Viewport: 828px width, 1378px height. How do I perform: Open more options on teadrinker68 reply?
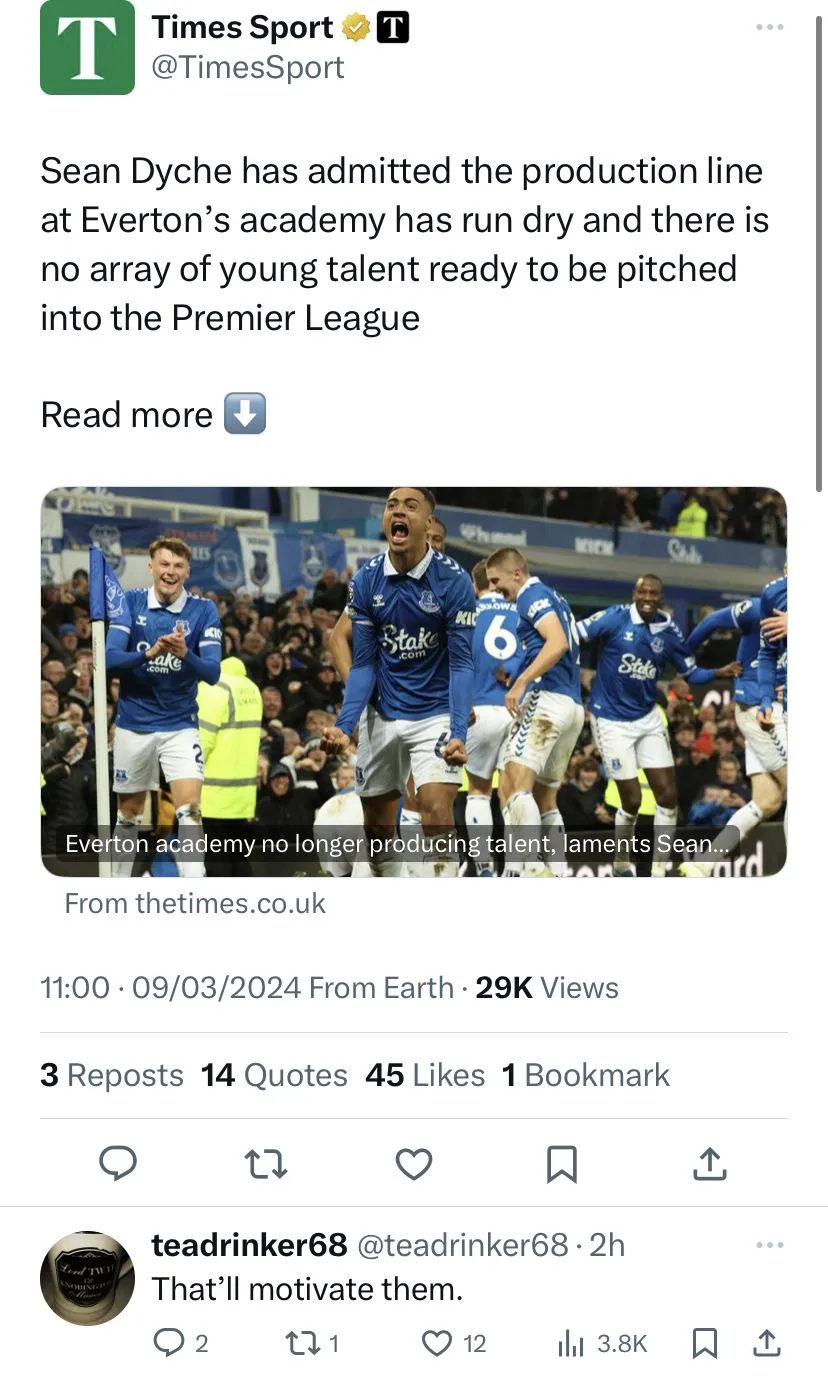click(769, 1245)
